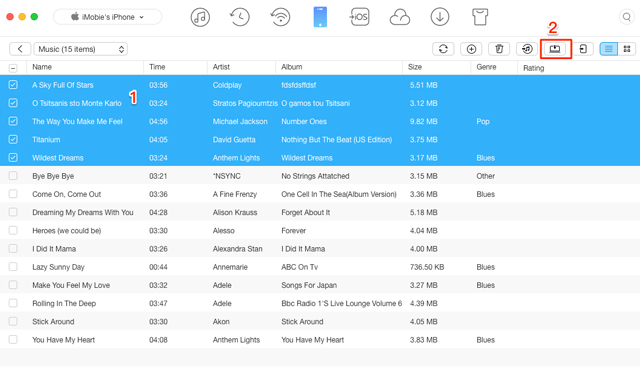The height and width of the screenshot is (384, 640).
Task: Check the Rolling In The Deep checkbox
Action: [13, 303]
